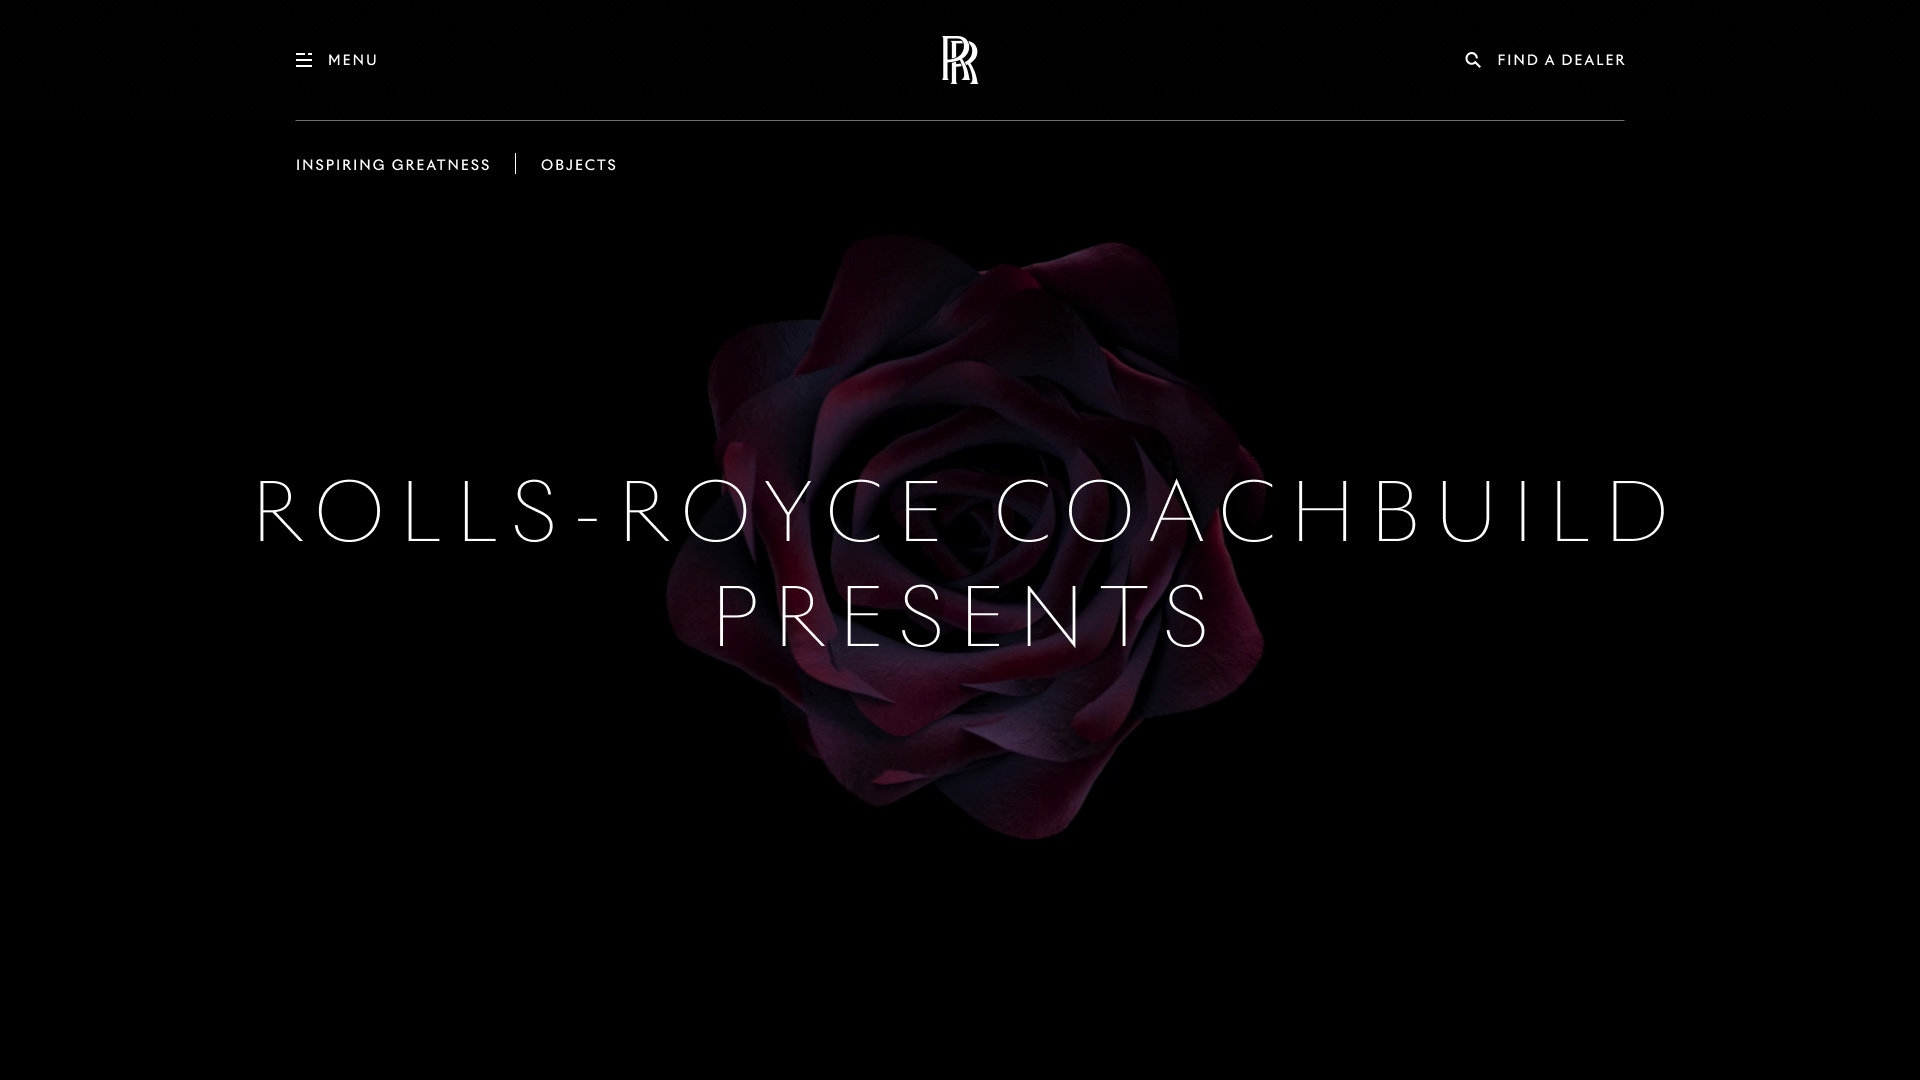Click the ROLLS-ROYCE COACHBUILD heading text
Viewport: 1920px width, 1080px height.
click(x=962, y=511)
